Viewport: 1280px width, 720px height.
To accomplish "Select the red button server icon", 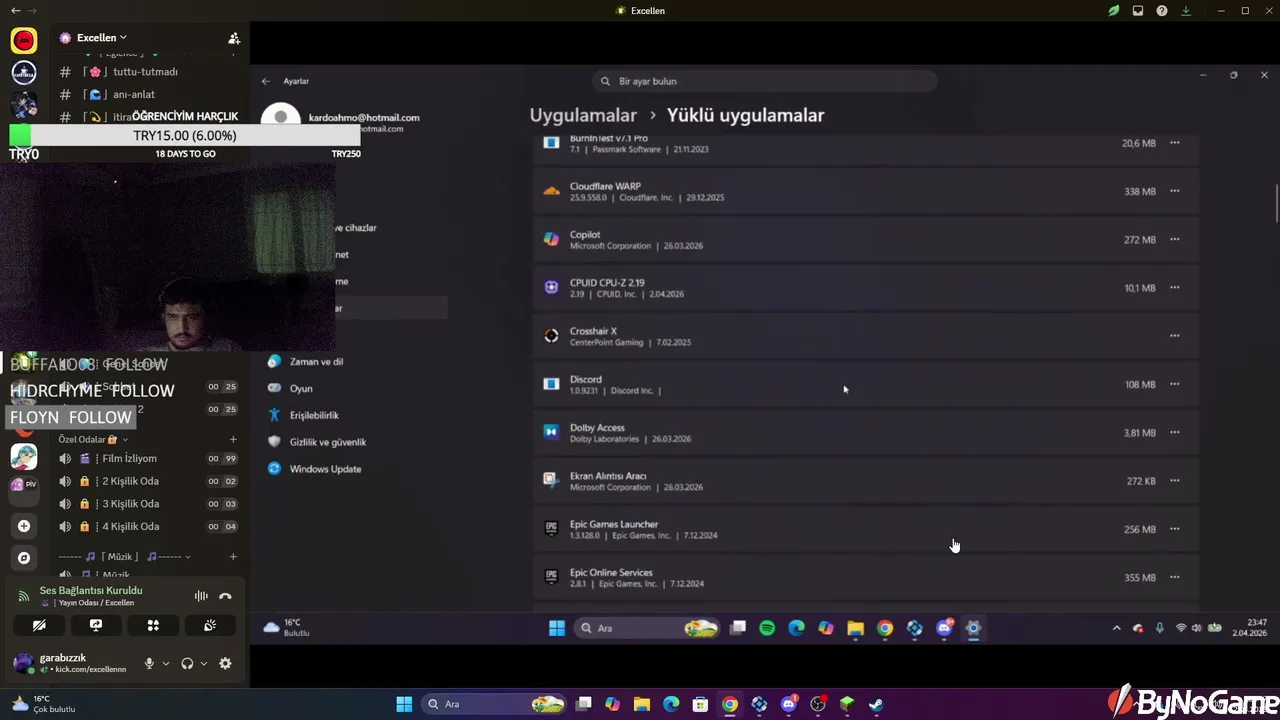I will (24, 40).
